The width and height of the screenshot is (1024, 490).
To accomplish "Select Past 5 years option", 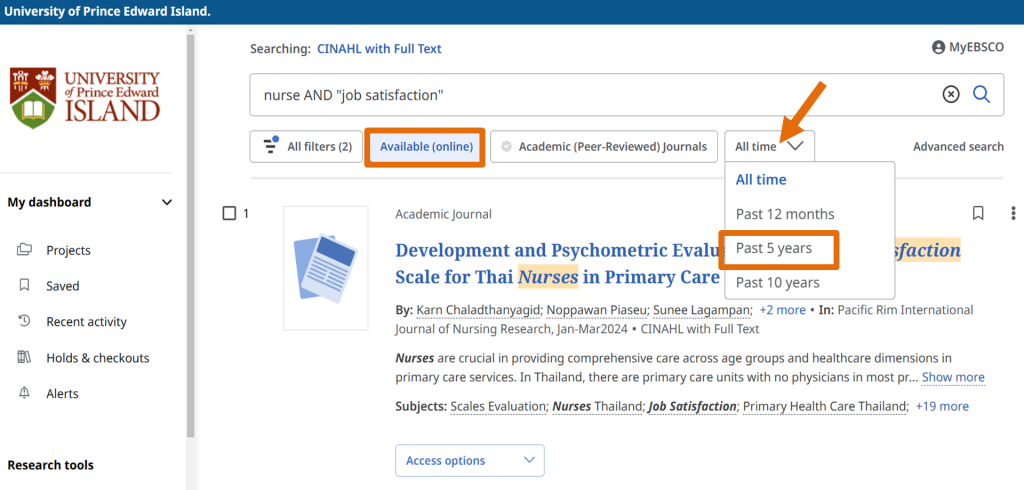I will coord(774,248).
